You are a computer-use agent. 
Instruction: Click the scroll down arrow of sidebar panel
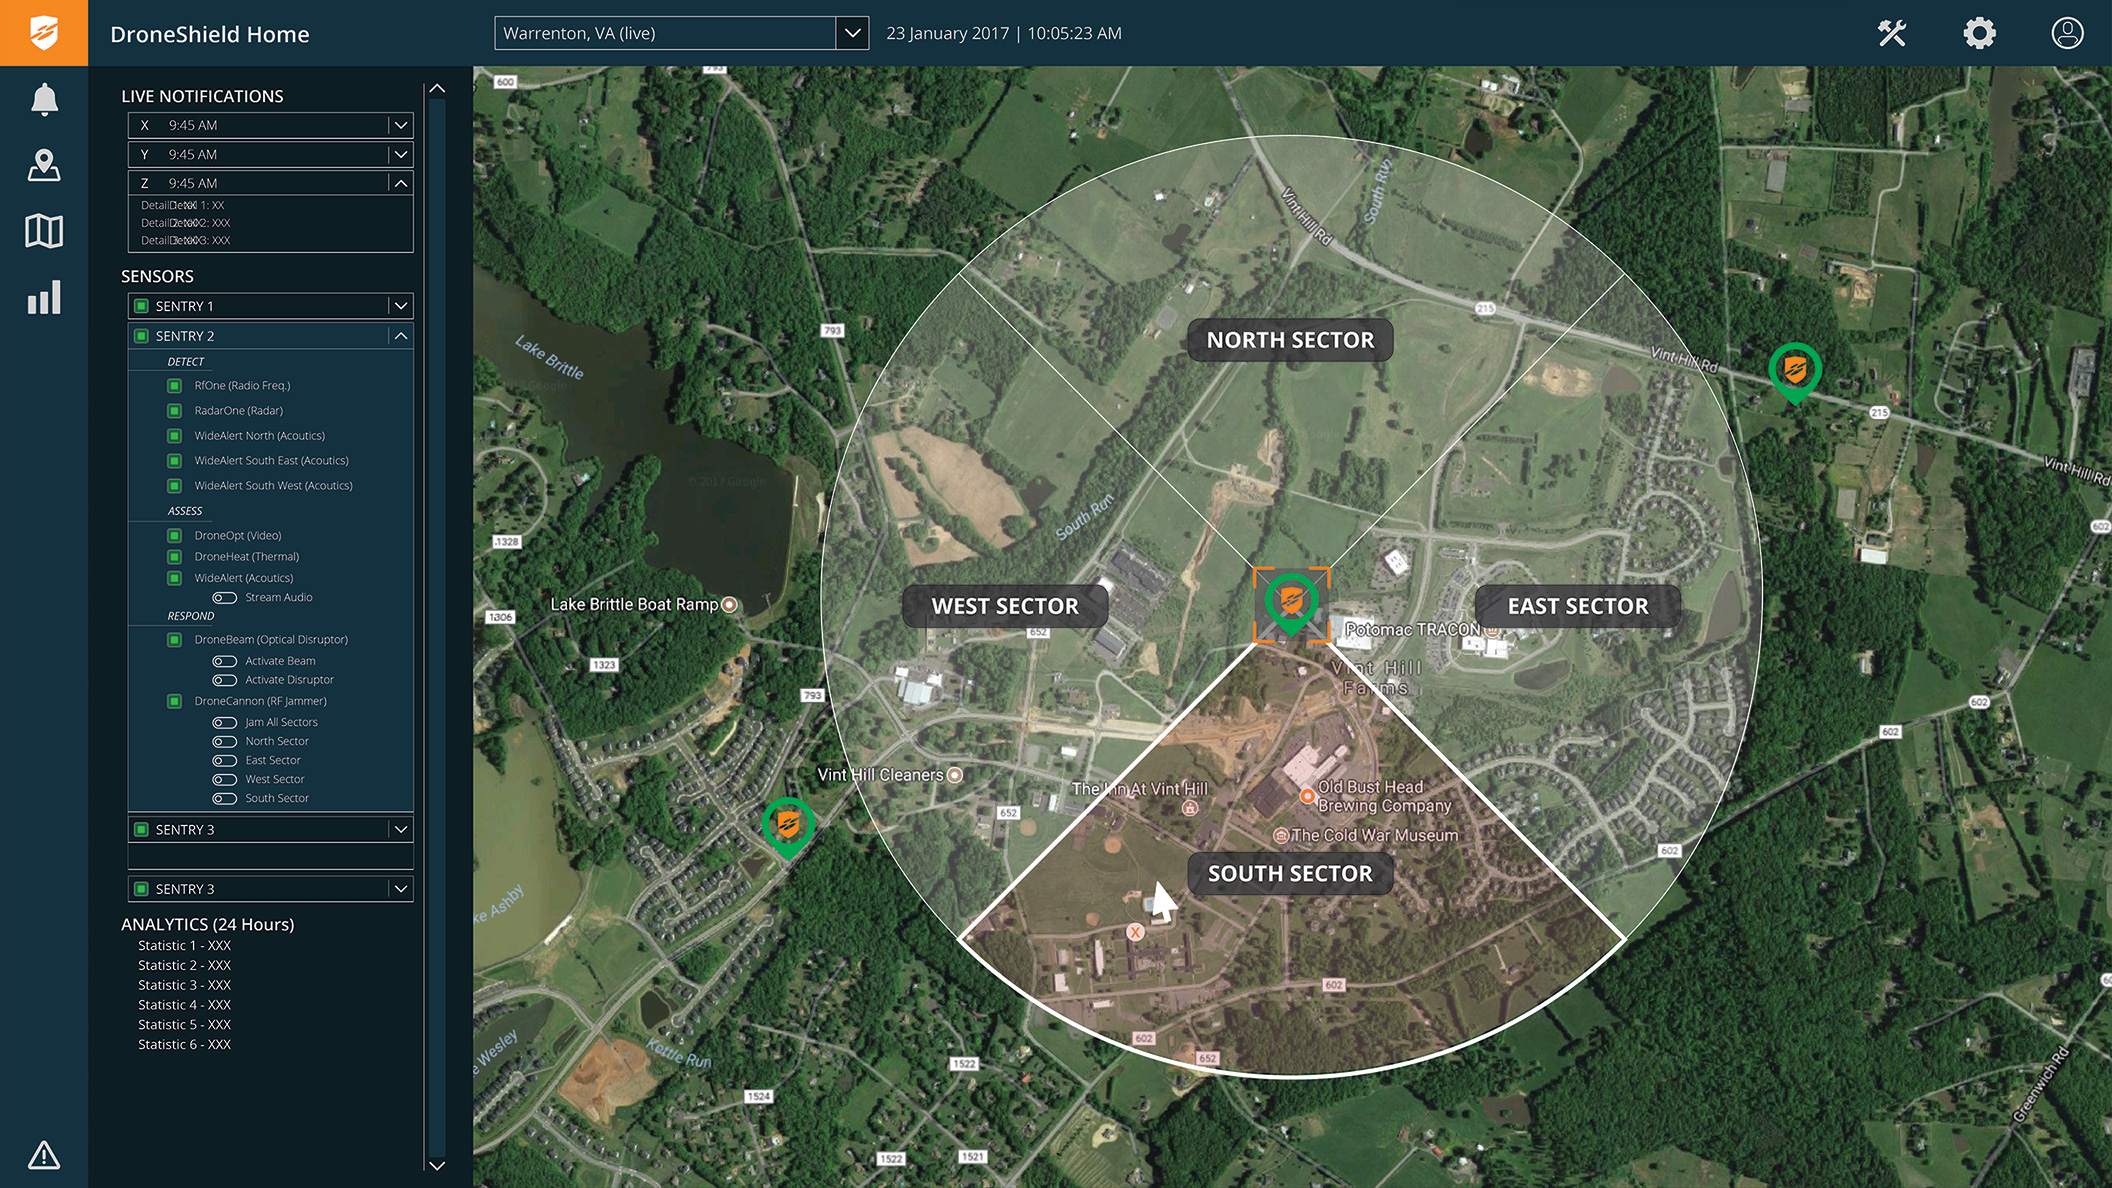[x=437, y=1165]
